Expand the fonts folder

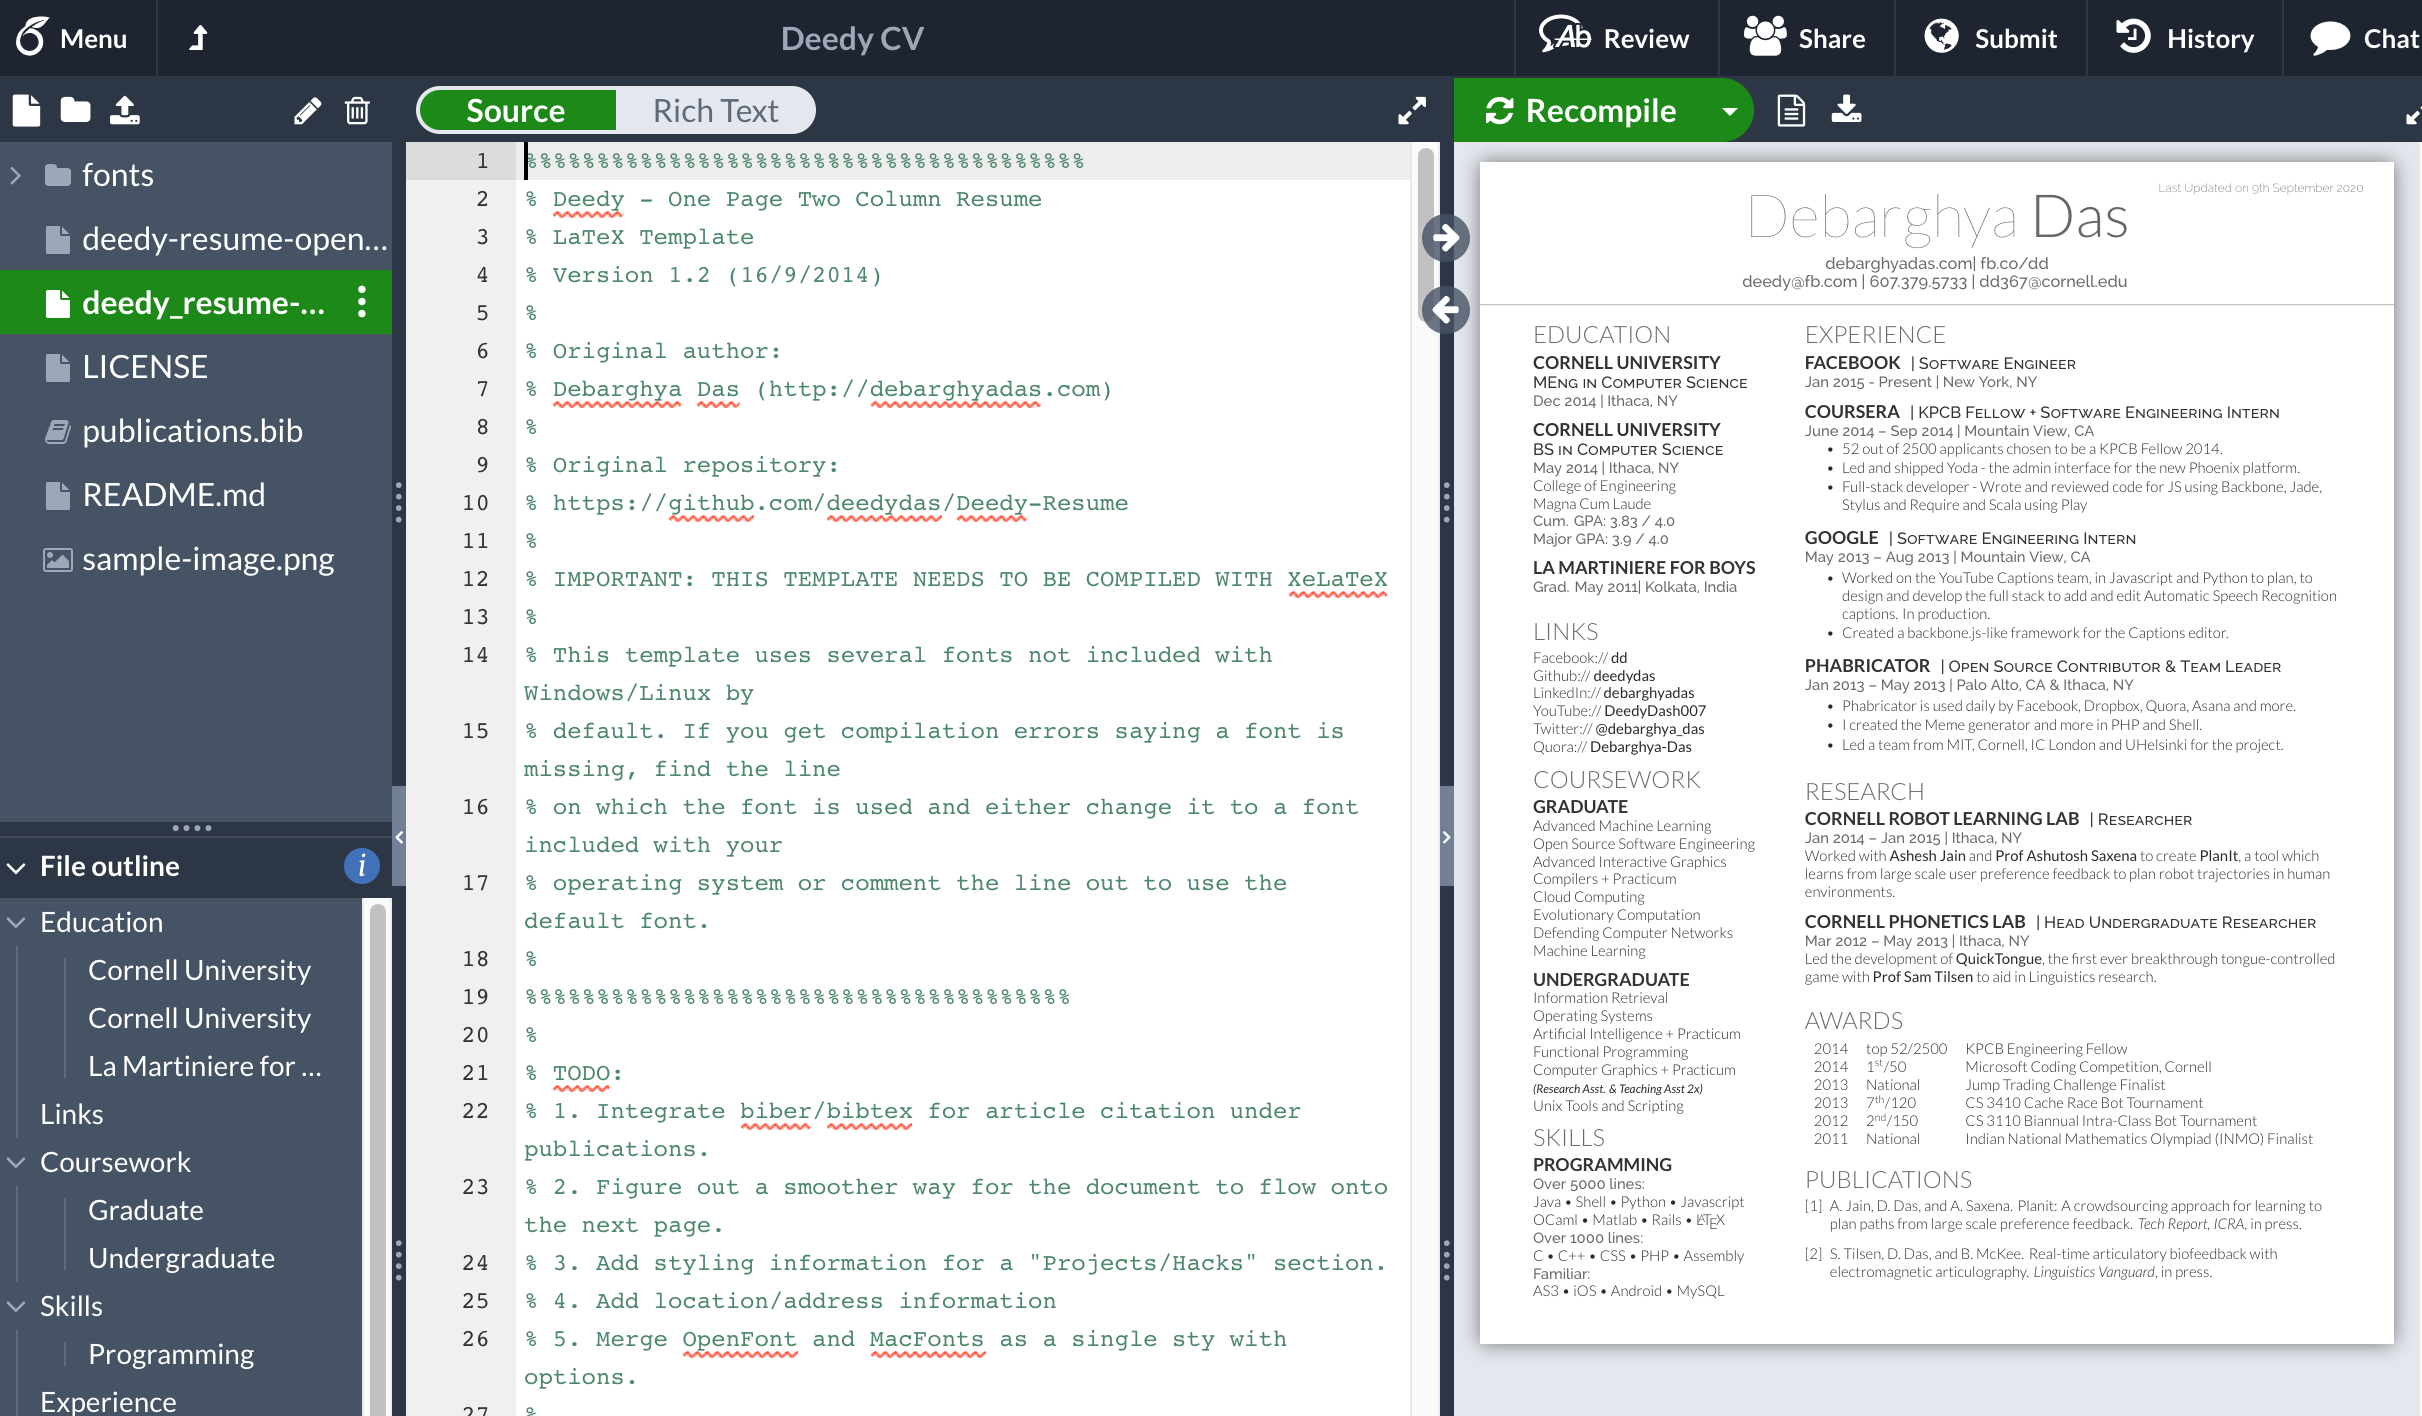16,175
